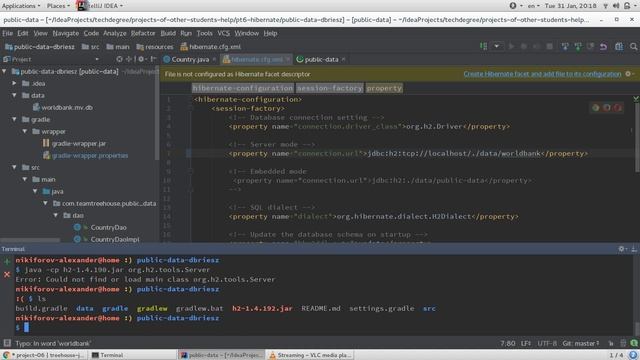Open Project panel gear settings icon

coord(141,59)
